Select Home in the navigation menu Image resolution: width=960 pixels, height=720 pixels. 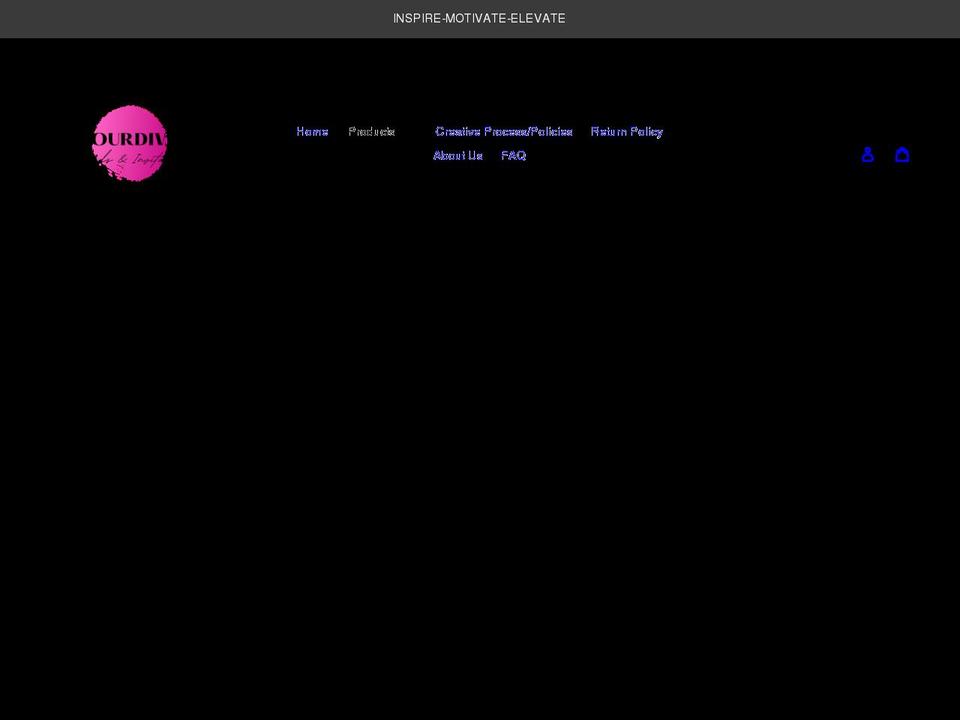coord(311,131)
